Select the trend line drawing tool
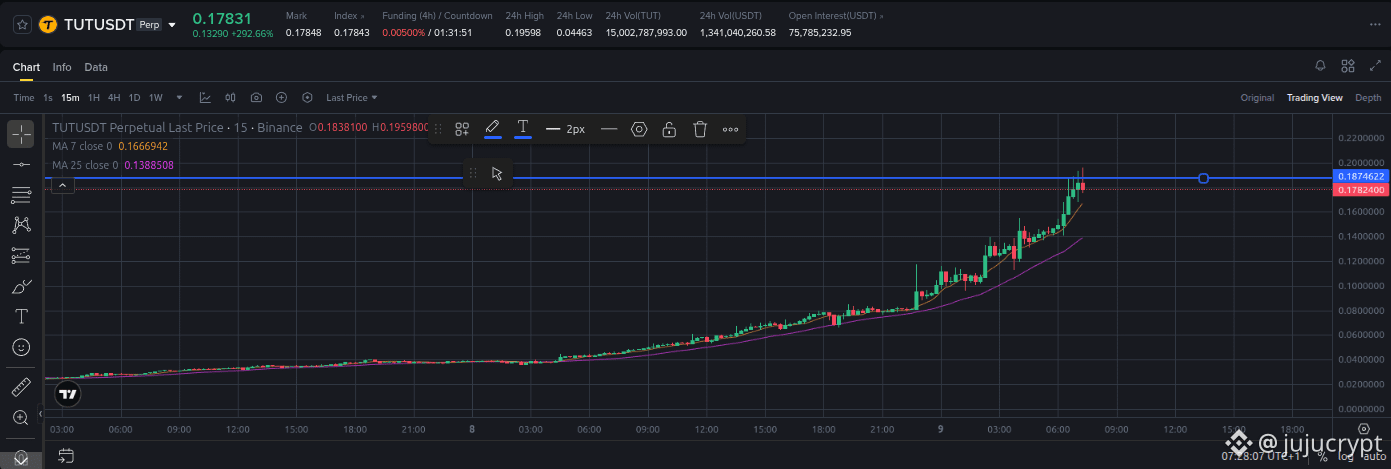The image size is (1391, 469). point(21,164)
